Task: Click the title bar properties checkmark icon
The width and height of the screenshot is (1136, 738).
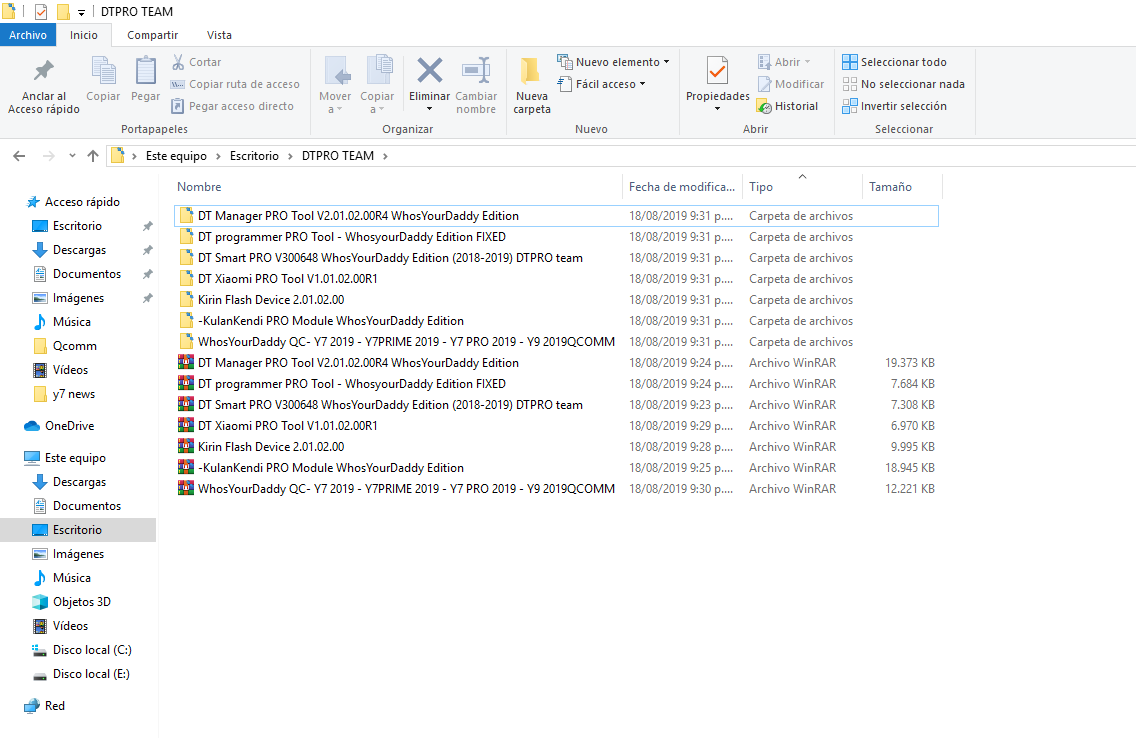Action: [x=41, y=12]
